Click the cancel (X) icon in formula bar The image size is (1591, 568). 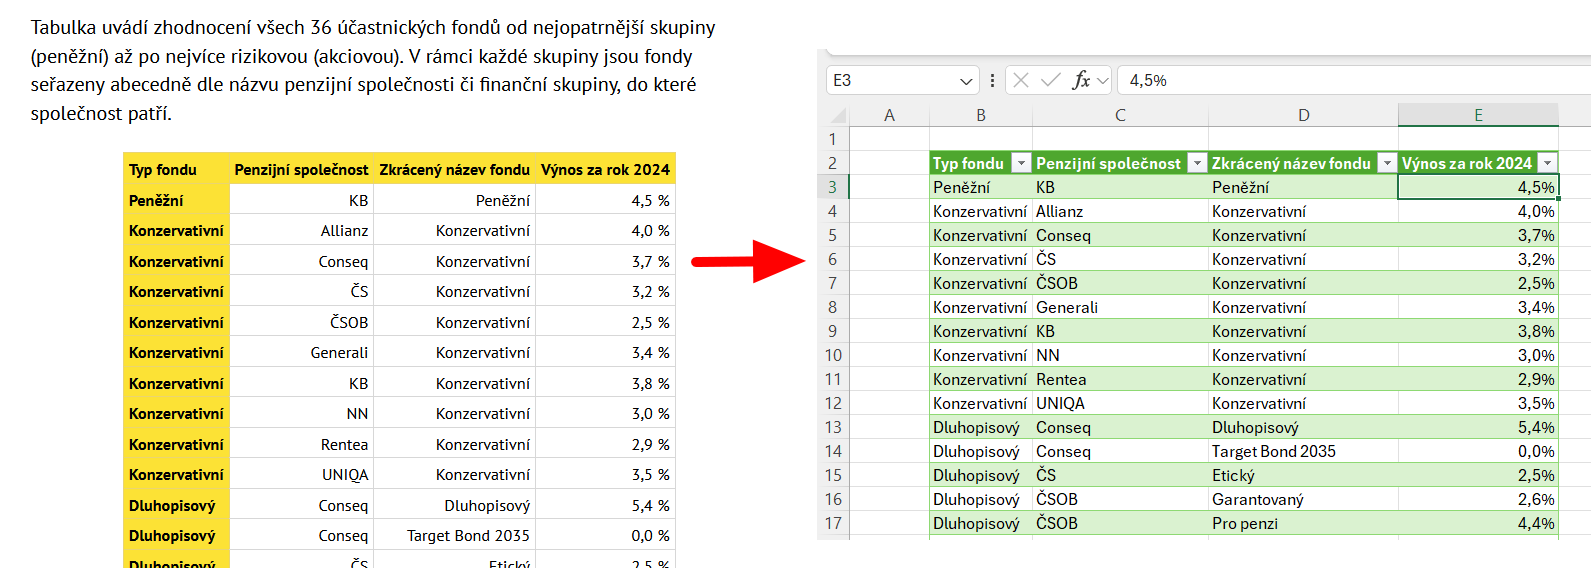pyautogui.click(x=1020, y=80)
